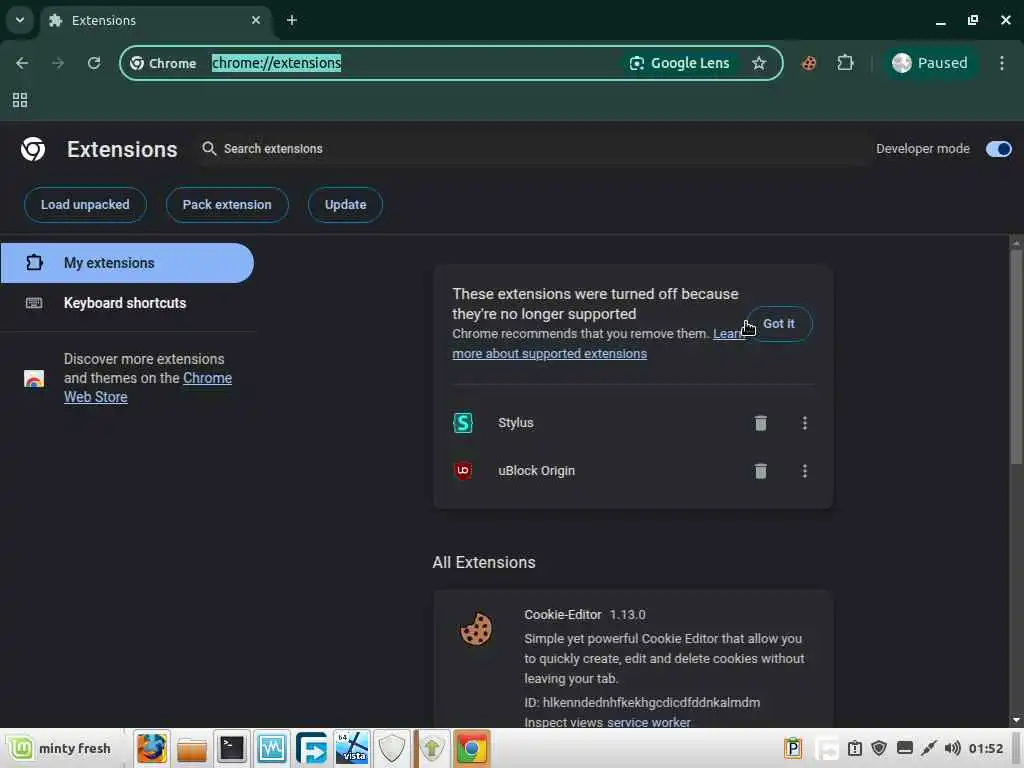The height and width of the screenshot is (768, 1024).
Task: Click the scrollbar down arrow
Action: pos(1016,720)
